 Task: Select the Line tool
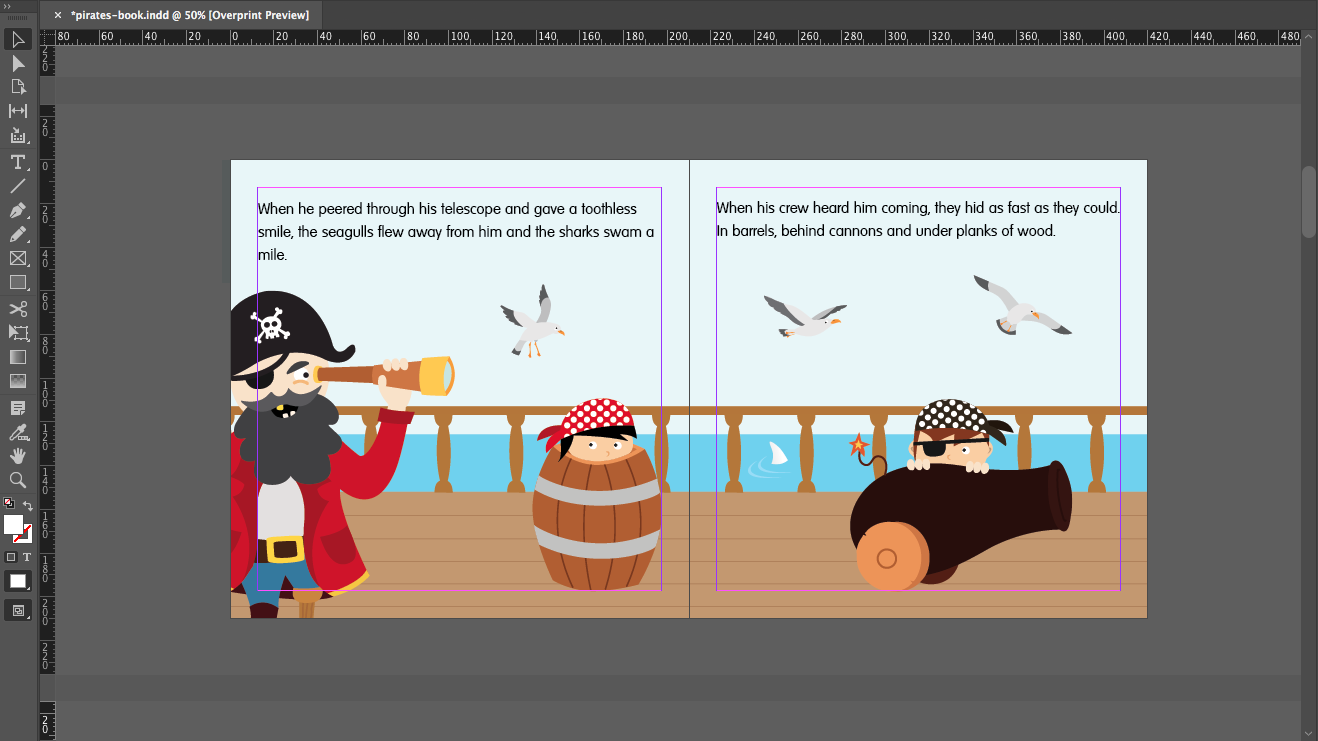click(17, 186)
